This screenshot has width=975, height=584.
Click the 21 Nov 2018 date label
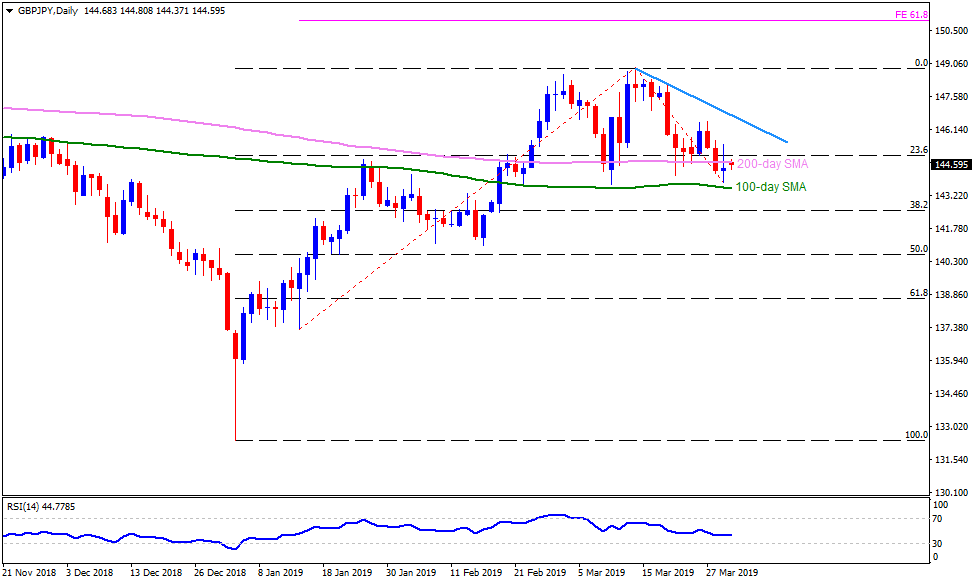[x=30, y=575]
